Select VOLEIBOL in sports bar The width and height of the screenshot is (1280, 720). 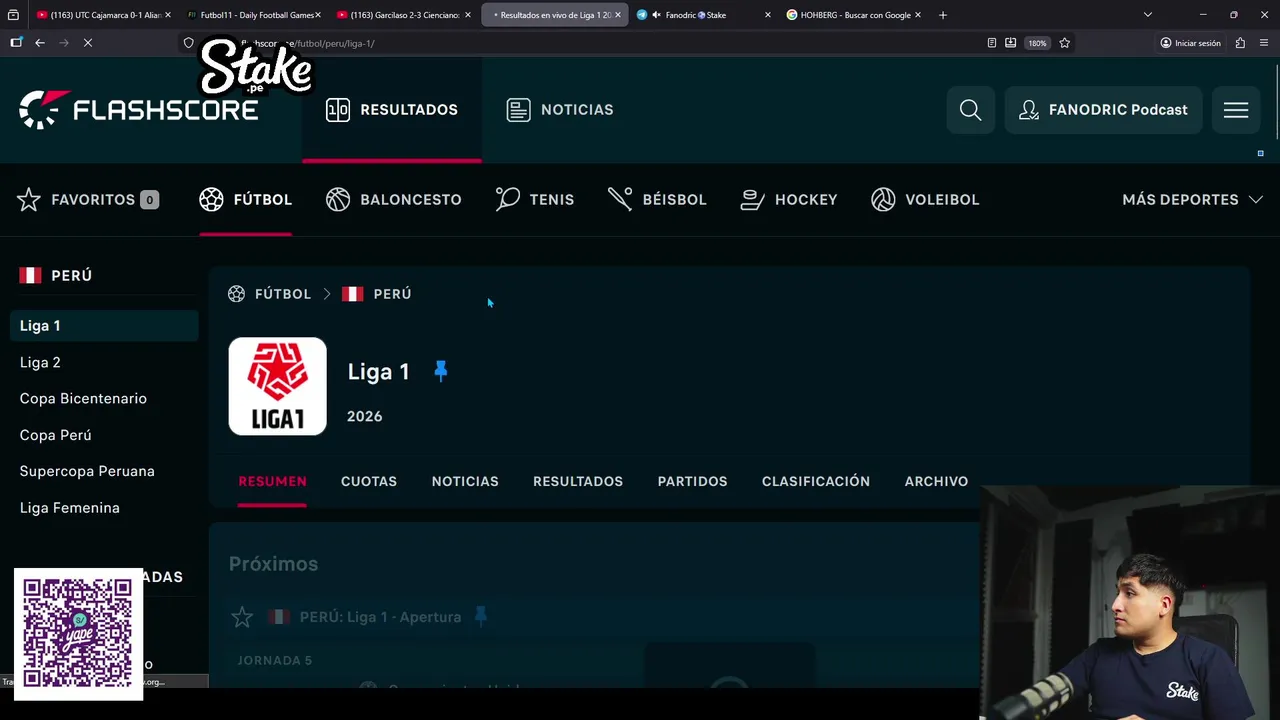click(925, 200)
